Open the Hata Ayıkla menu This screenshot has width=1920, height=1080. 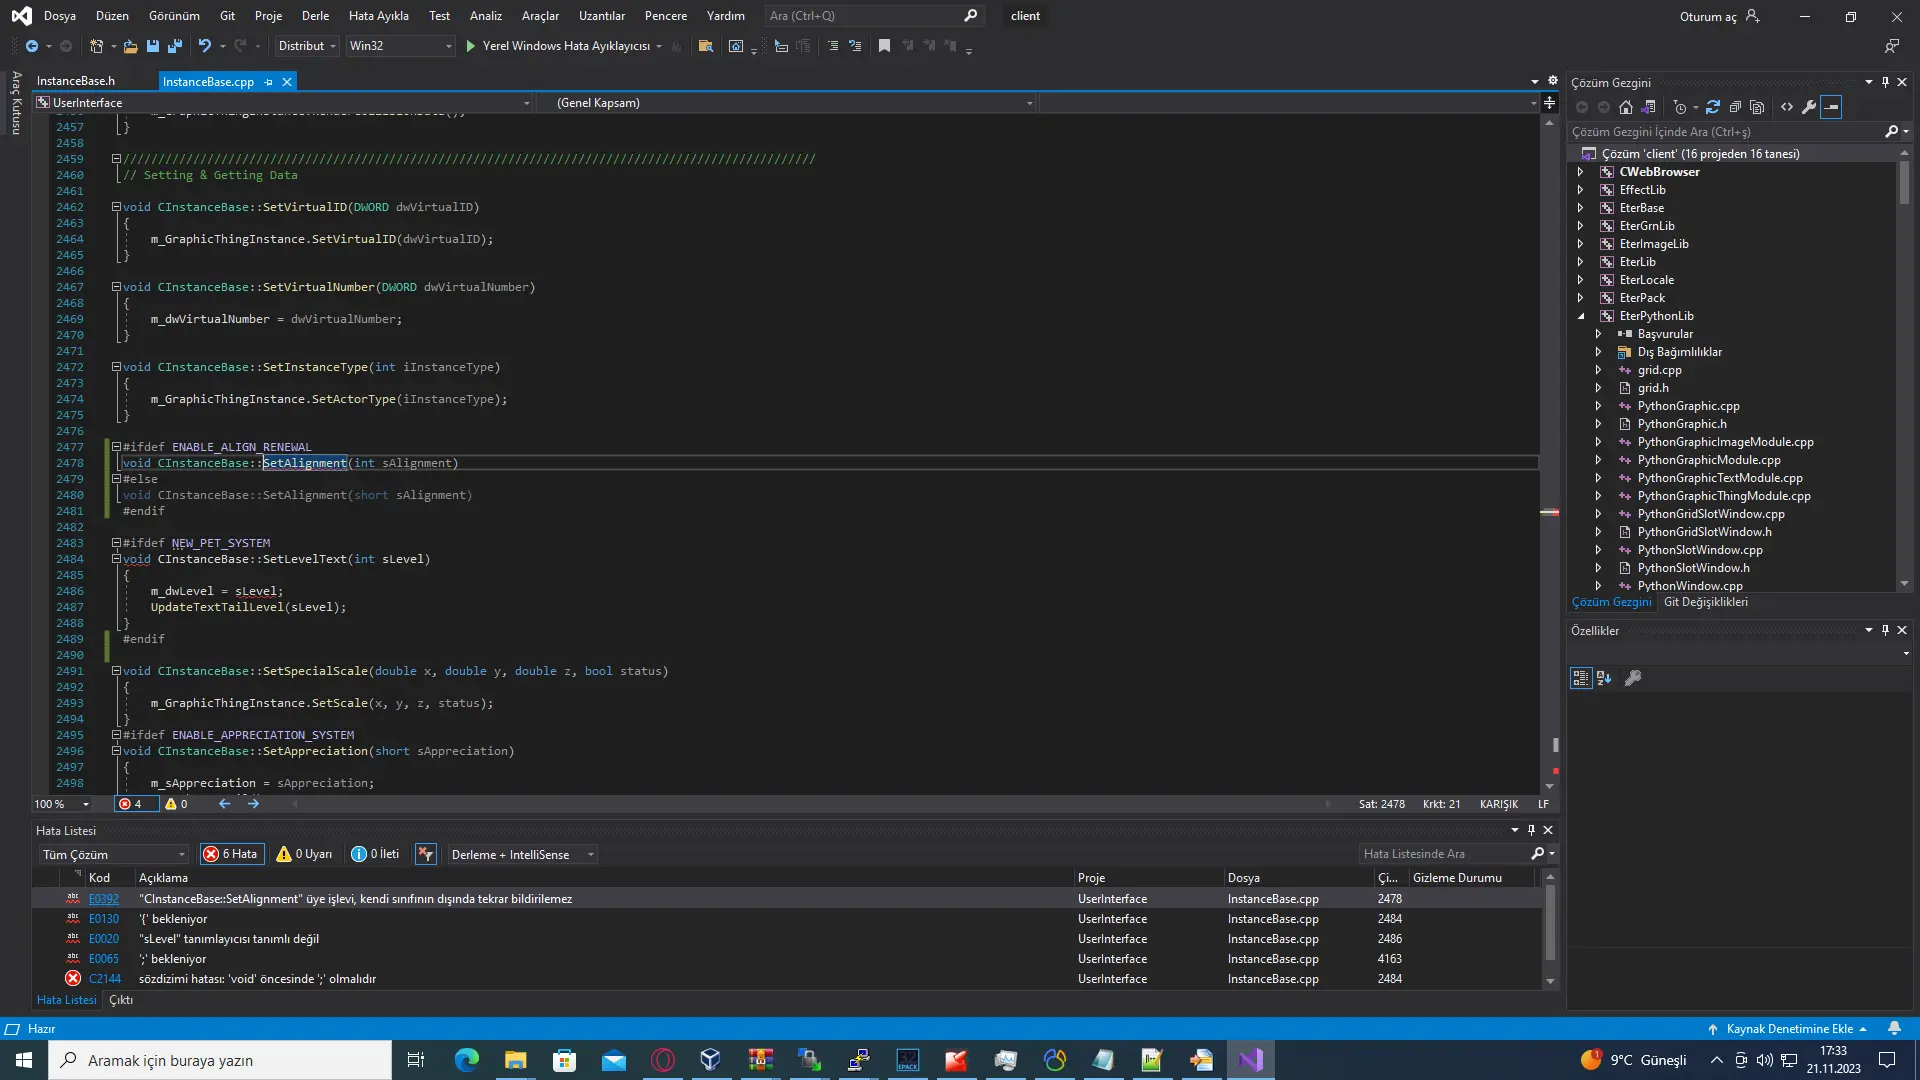378,16
